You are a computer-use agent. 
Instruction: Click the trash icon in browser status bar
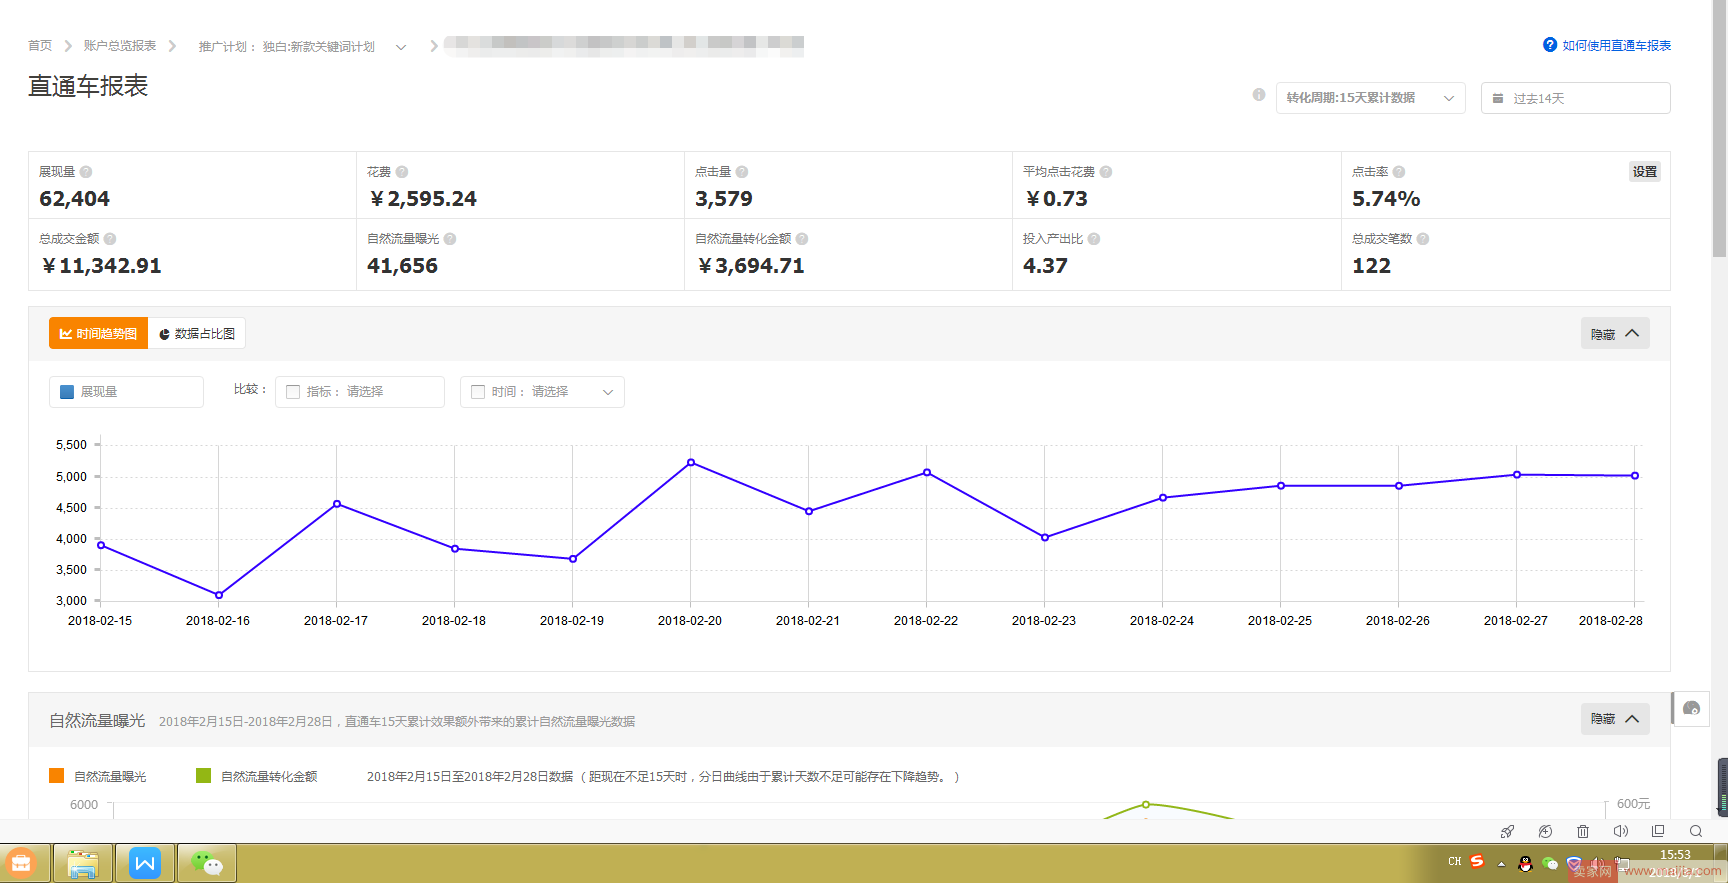(1583, 831)
